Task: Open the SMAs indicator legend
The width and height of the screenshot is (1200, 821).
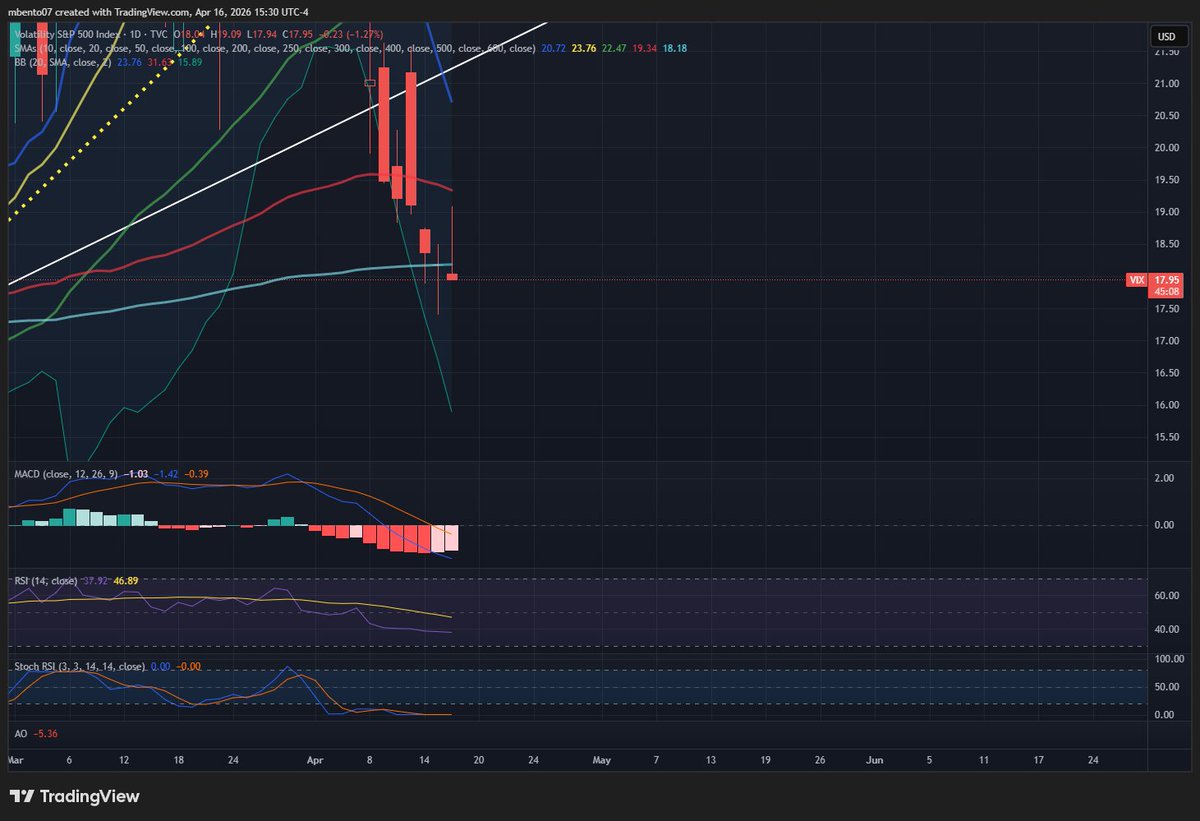Action: [x=273, y=48]
